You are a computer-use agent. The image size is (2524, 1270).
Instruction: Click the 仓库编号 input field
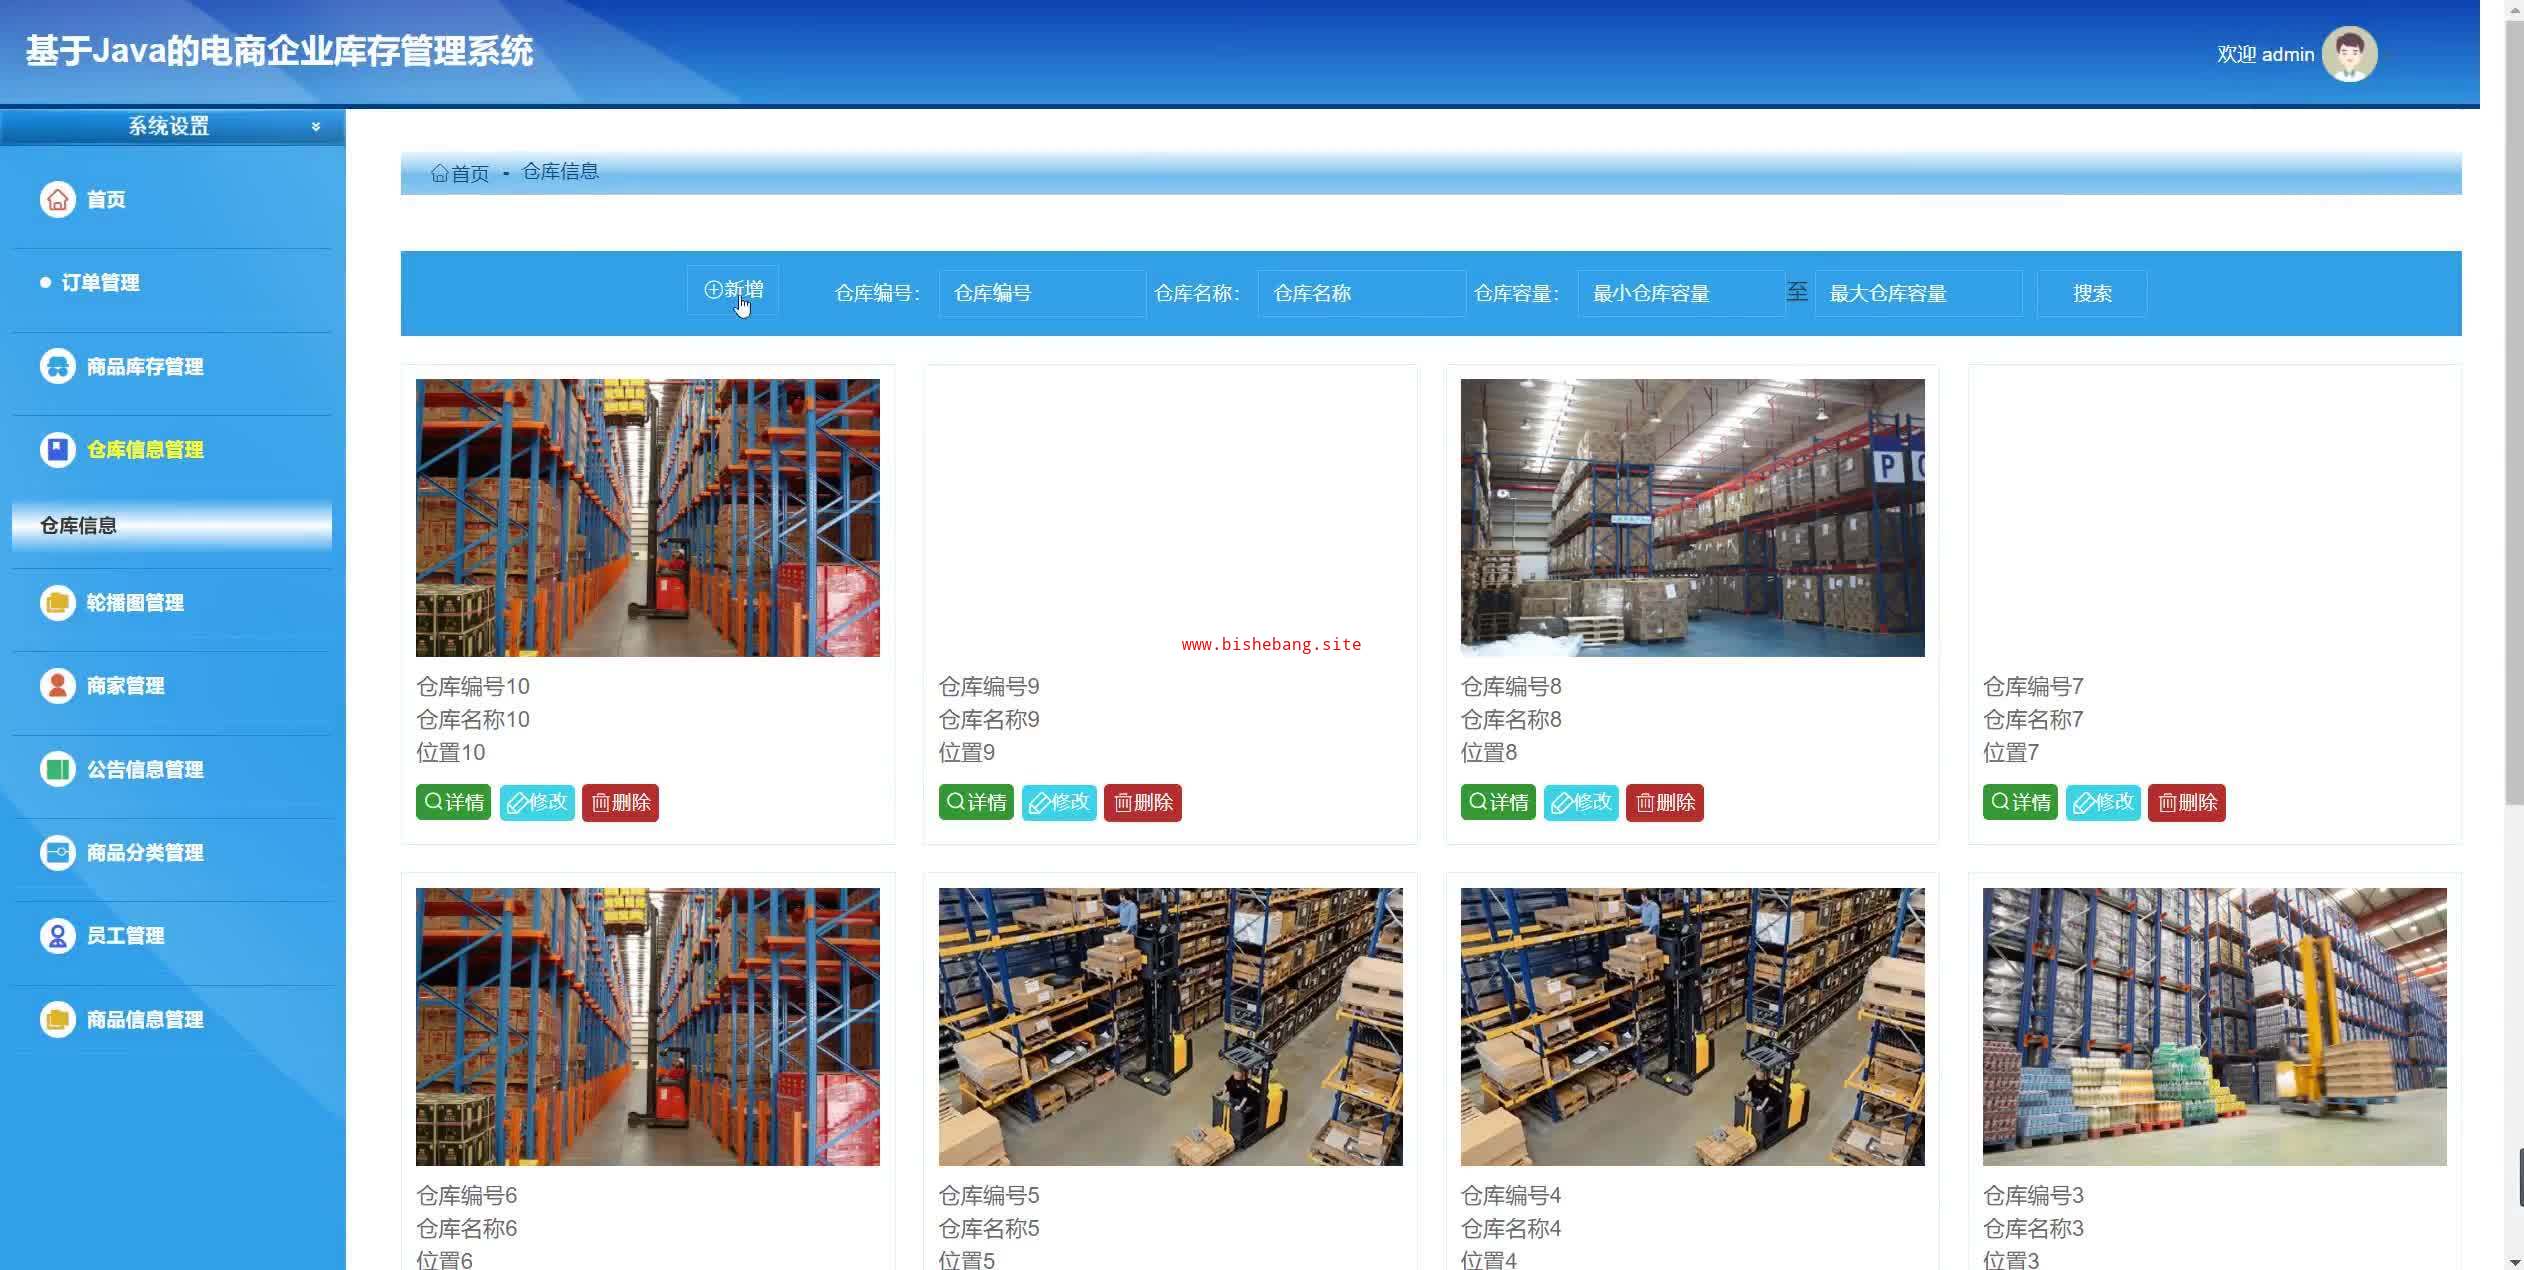pos(1041,293)
